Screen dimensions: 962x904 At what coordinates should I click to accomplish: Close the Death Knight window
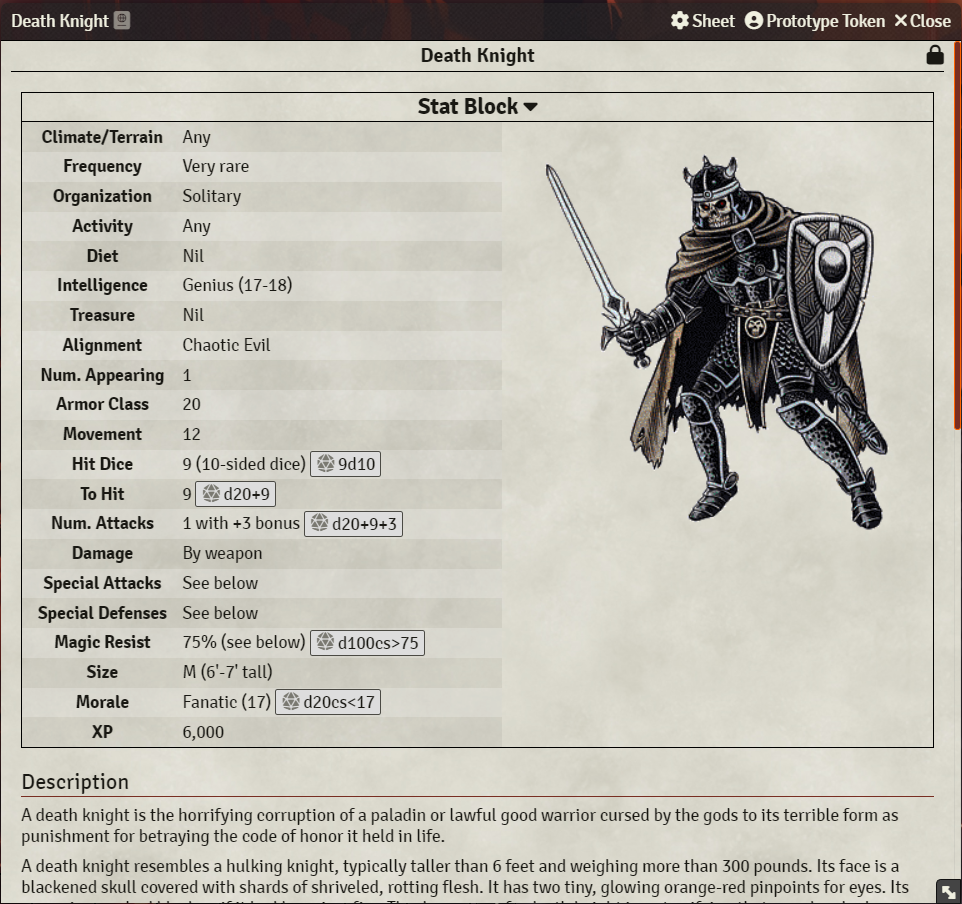pyautogui.click(x=922, y=20)
